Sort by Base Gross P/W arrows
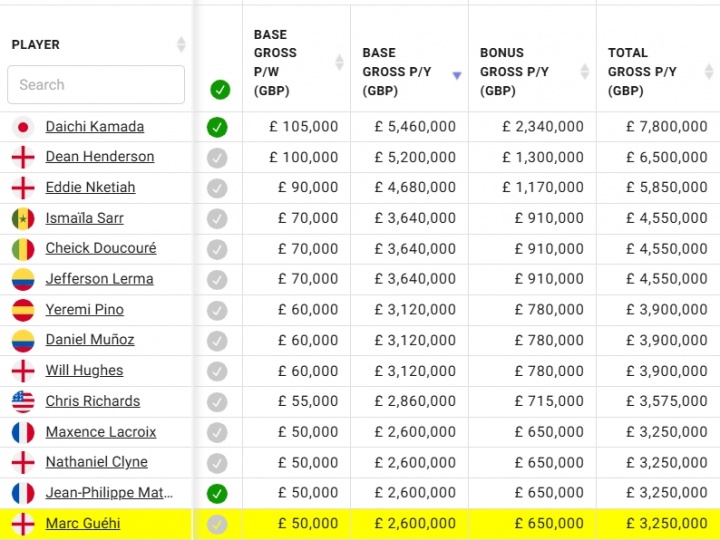The image size is (720, 540). pos(339,62)
